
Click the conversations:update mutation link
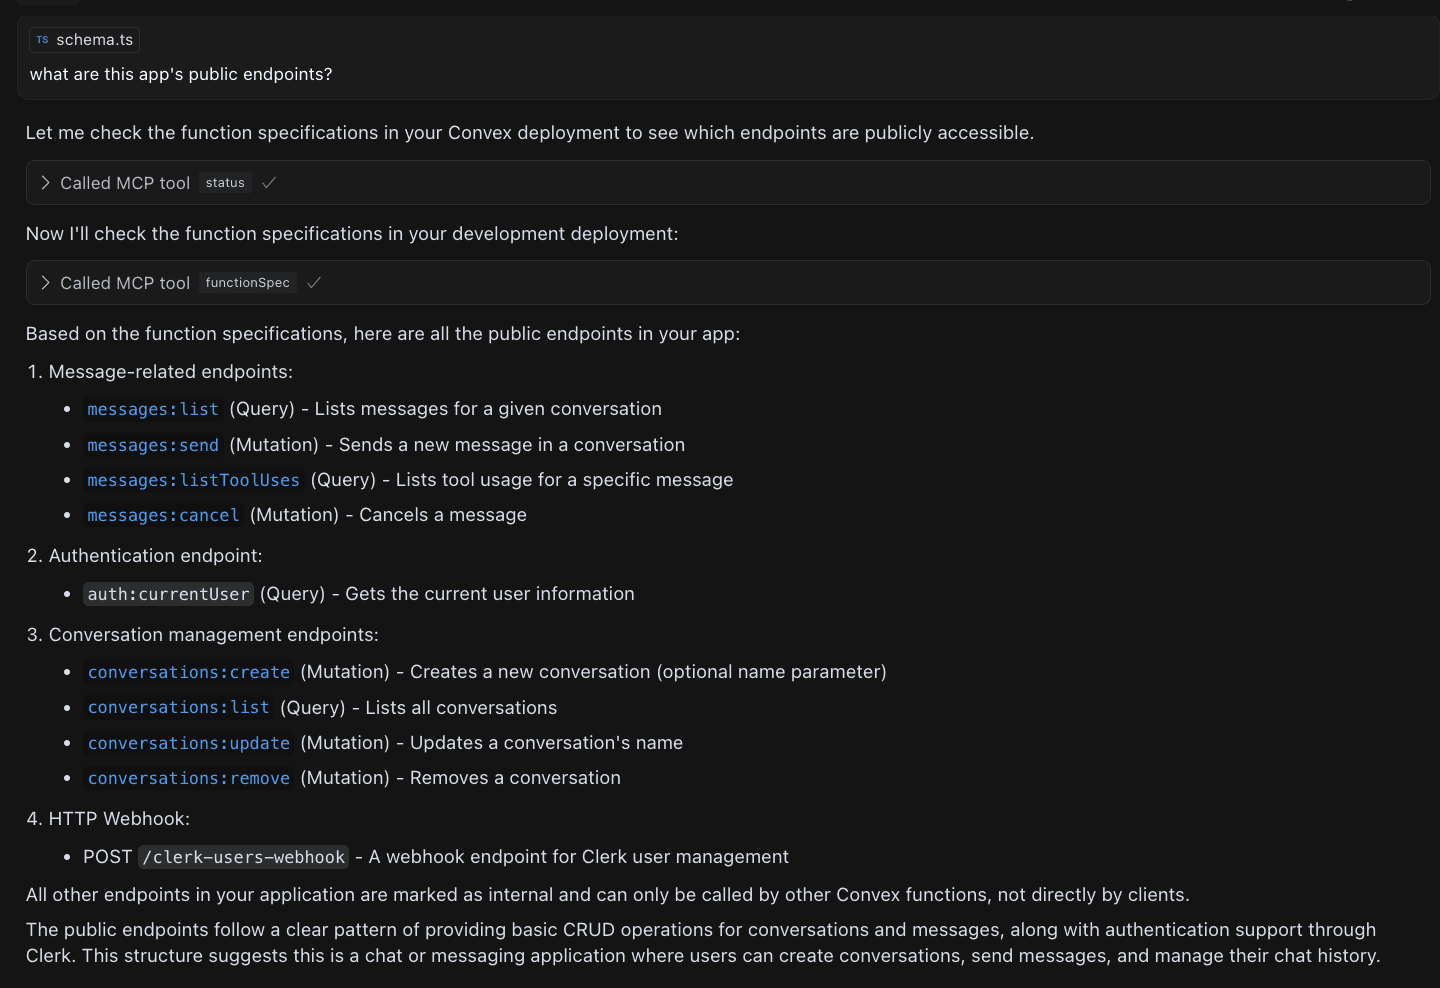click(189, 744)
